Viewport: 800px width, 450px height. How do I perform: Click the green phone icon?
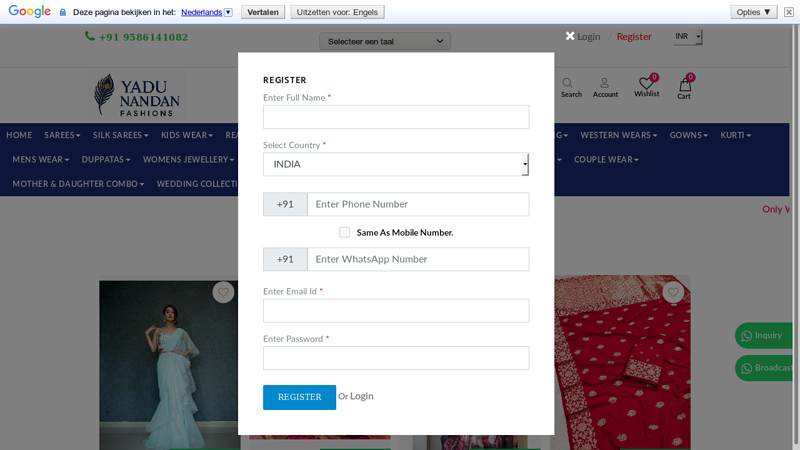click(90, 36)
